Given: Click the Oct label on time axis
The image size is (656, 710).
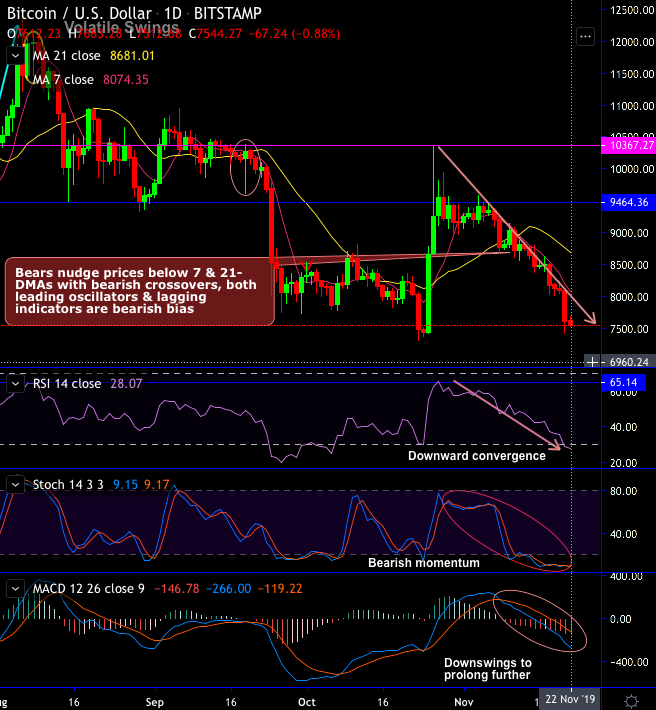Looking at the screenshot, I should [x=306, y=702].
